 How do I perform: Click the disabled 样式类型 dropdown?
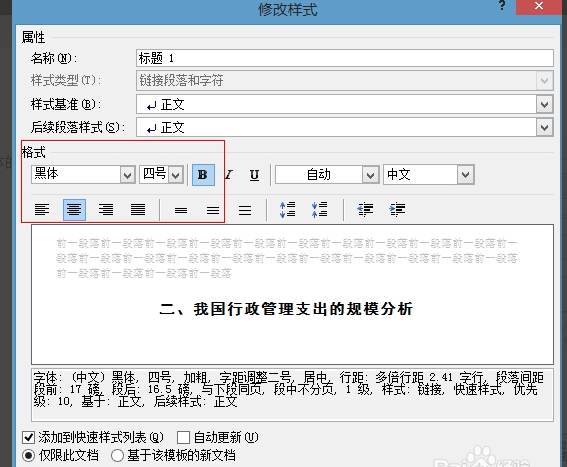point(345,80)
